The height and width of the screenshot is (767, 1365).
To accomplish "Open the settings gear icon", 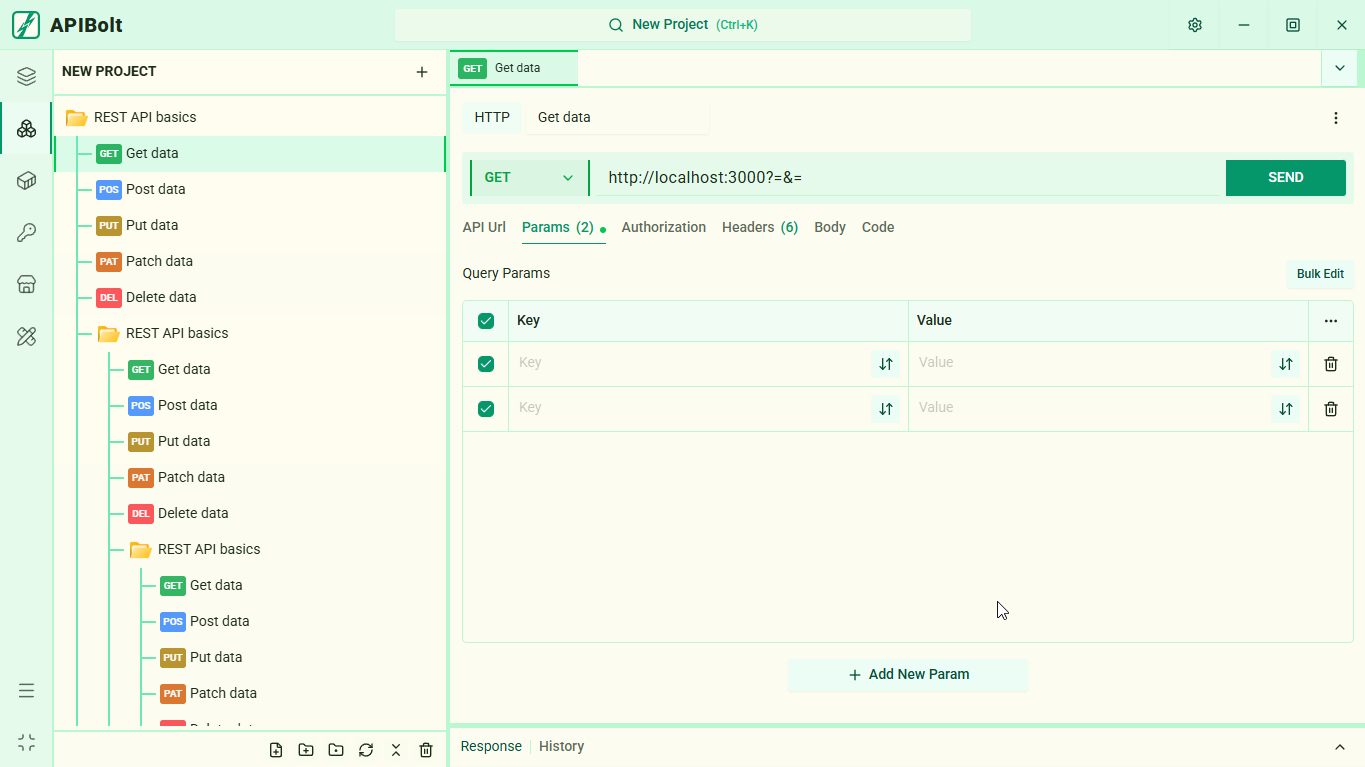I will tap(1195, 25).
